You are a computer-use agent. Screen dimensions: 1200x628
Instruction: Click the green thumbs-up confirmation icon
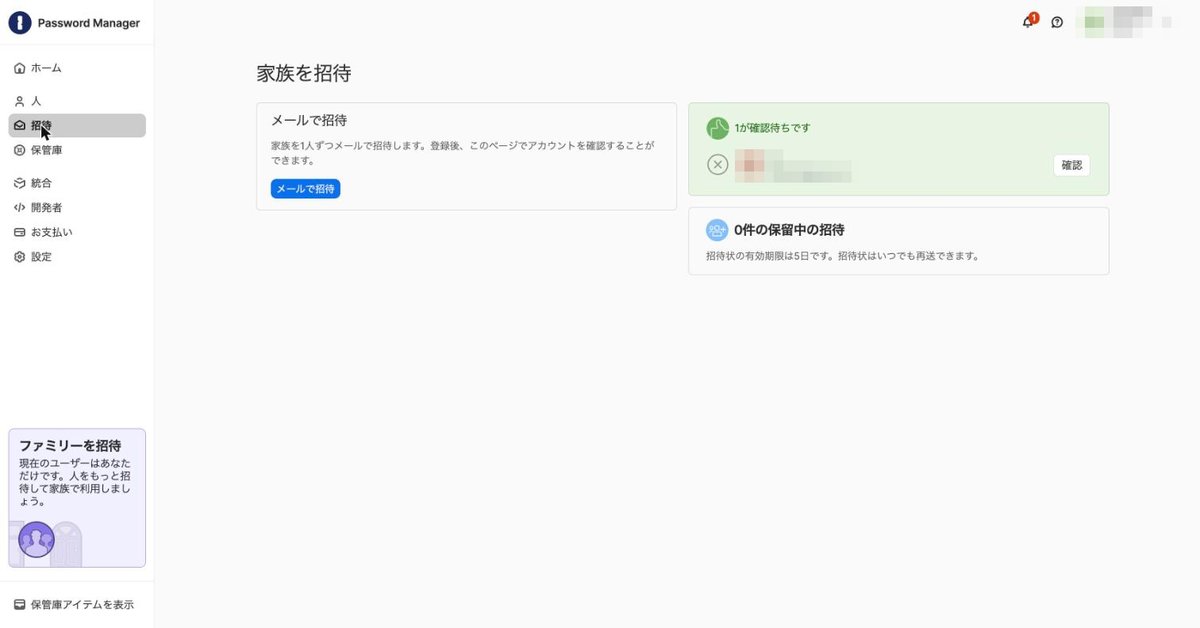click(x=717, y=128)
